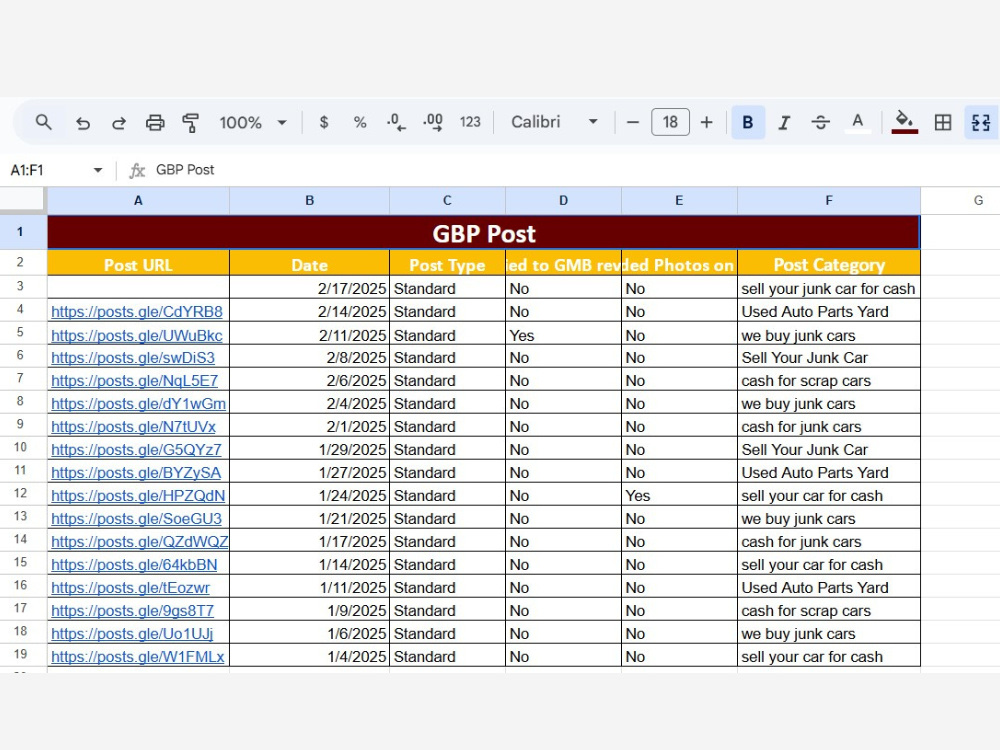
Task: Print the spreadsheet
Action: [x=155, y=122]
